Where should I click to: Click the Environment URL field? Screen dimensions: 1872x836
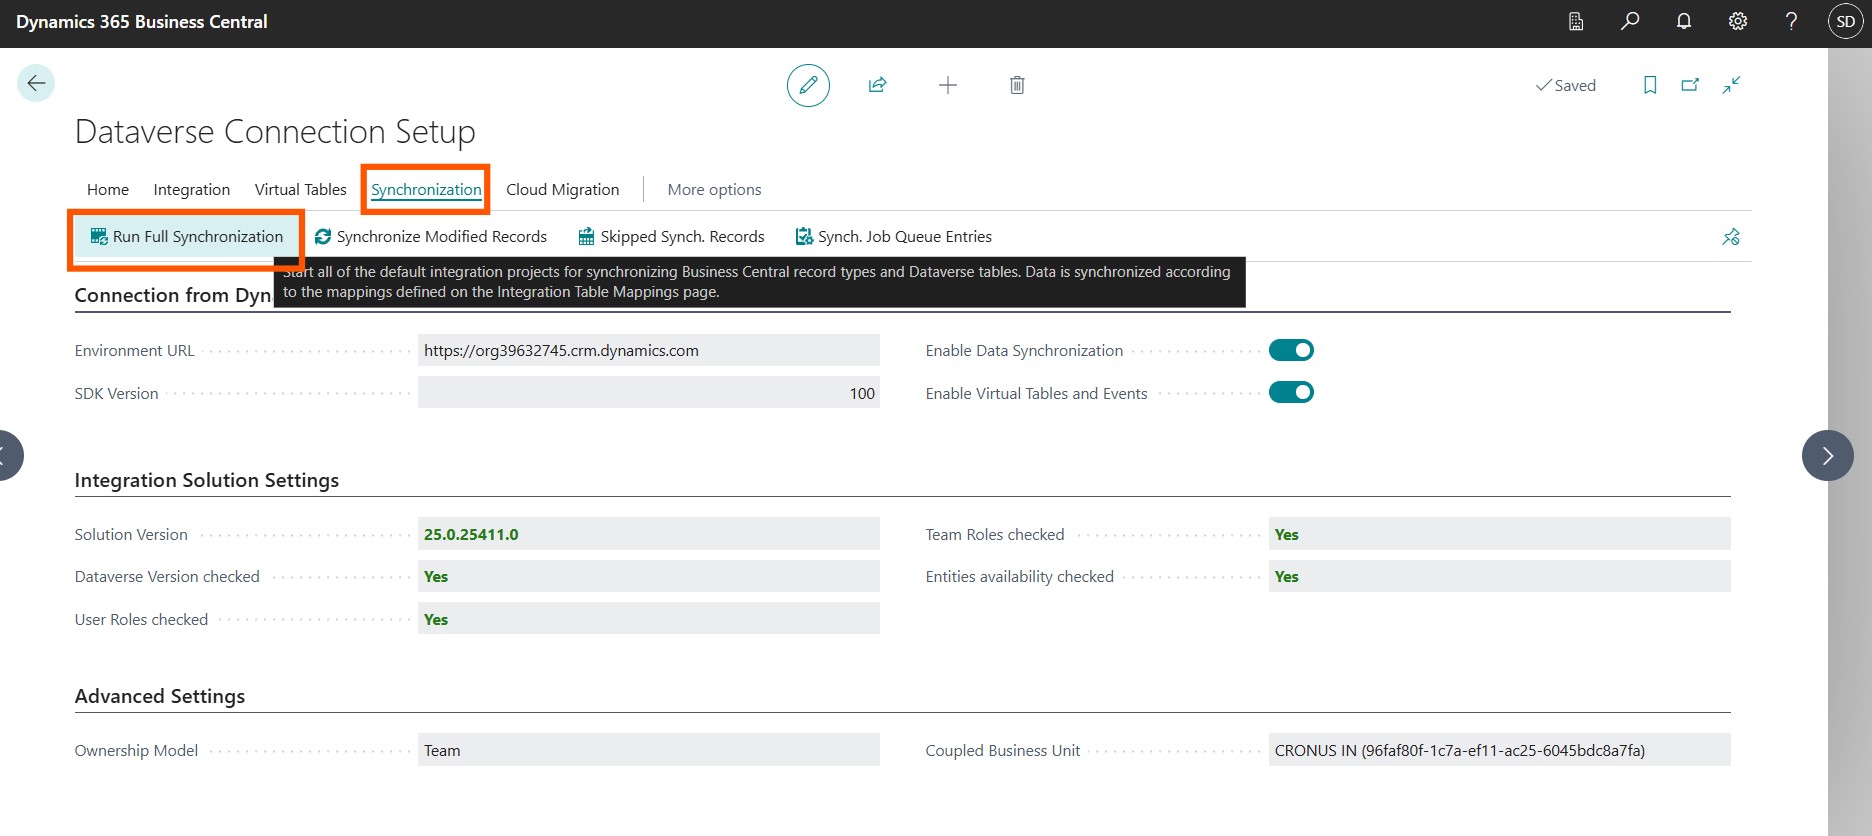click(648, 350)
